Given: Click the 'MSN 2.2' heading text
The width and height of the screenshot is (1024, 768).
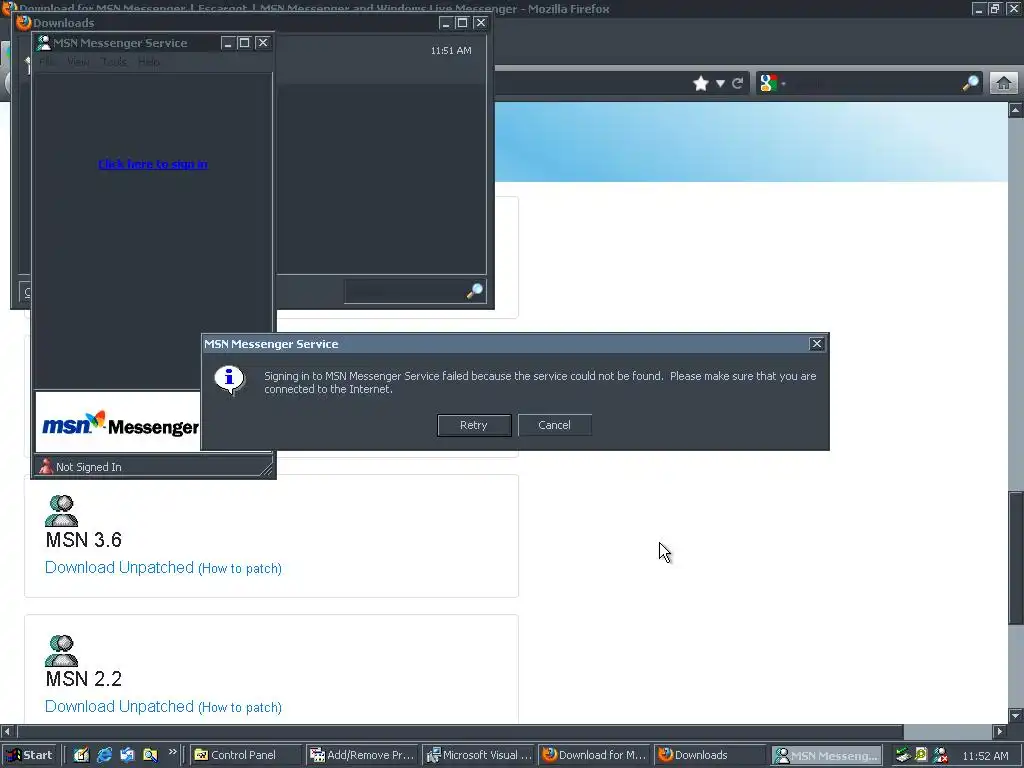Looking at the screenshot, I should pyautogui.click(x=84, y=679).
